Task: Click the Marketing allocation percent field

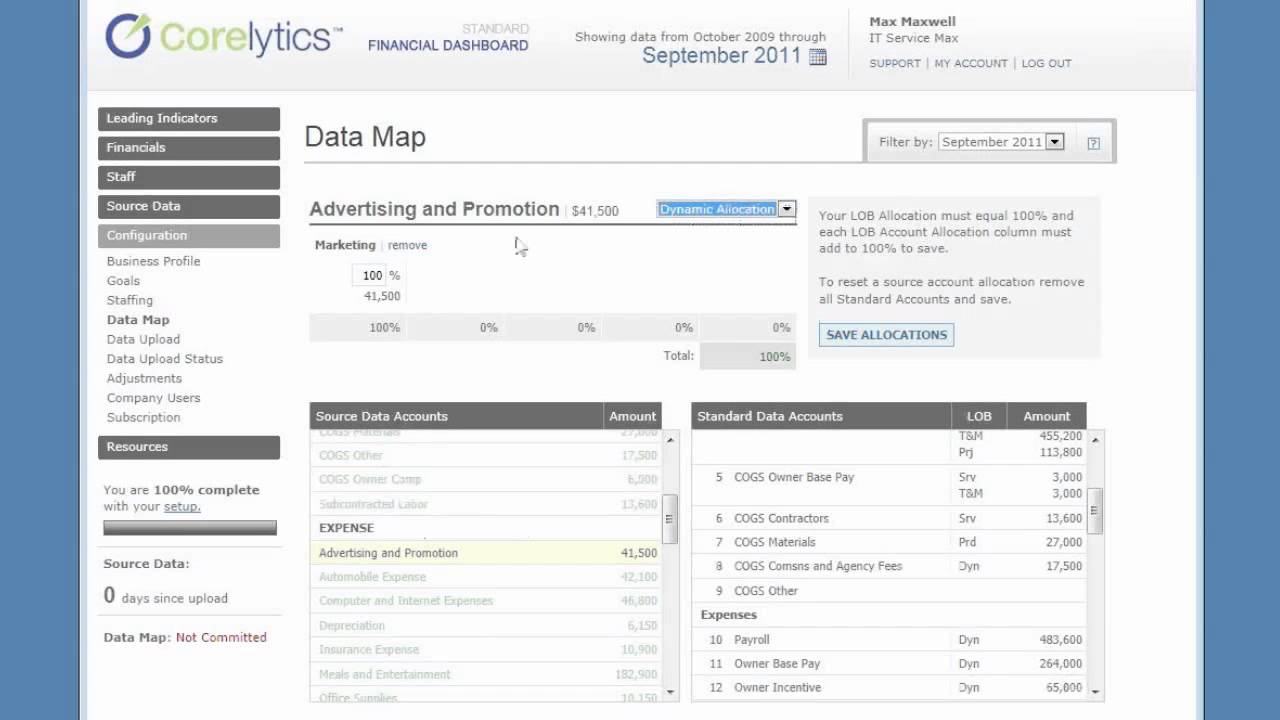Action: click(x=372, y=275)
